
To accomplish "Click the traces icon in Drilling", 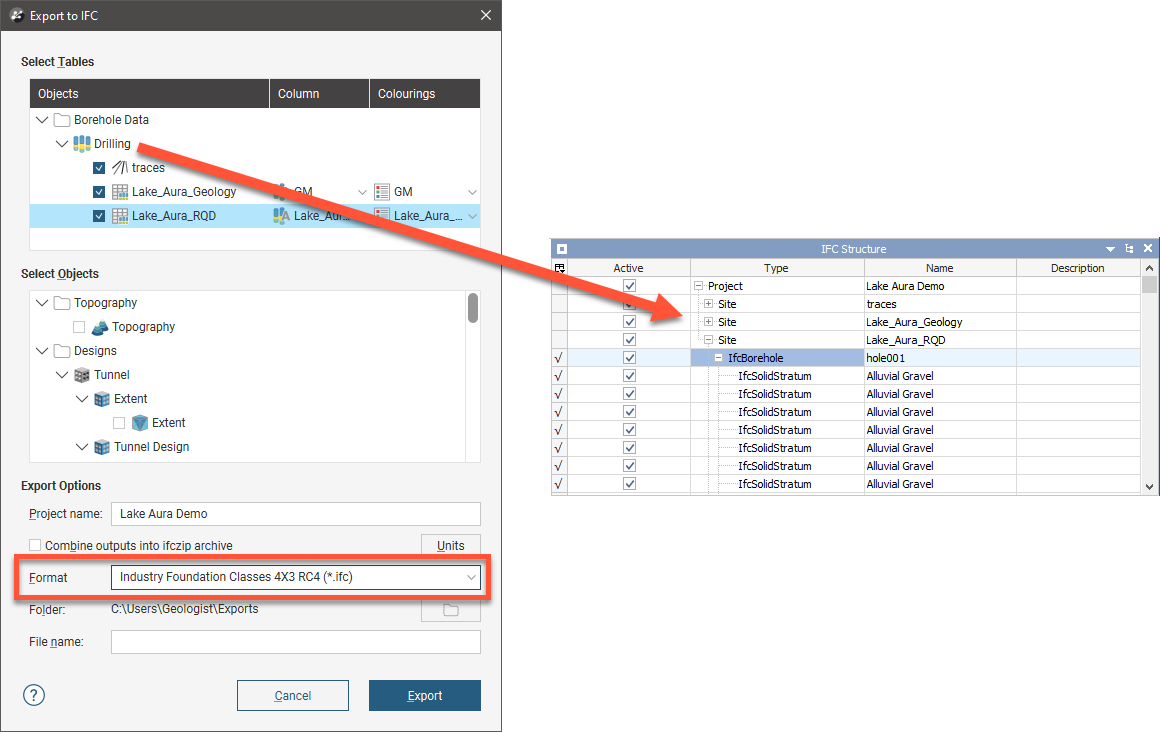I will 119,168.
